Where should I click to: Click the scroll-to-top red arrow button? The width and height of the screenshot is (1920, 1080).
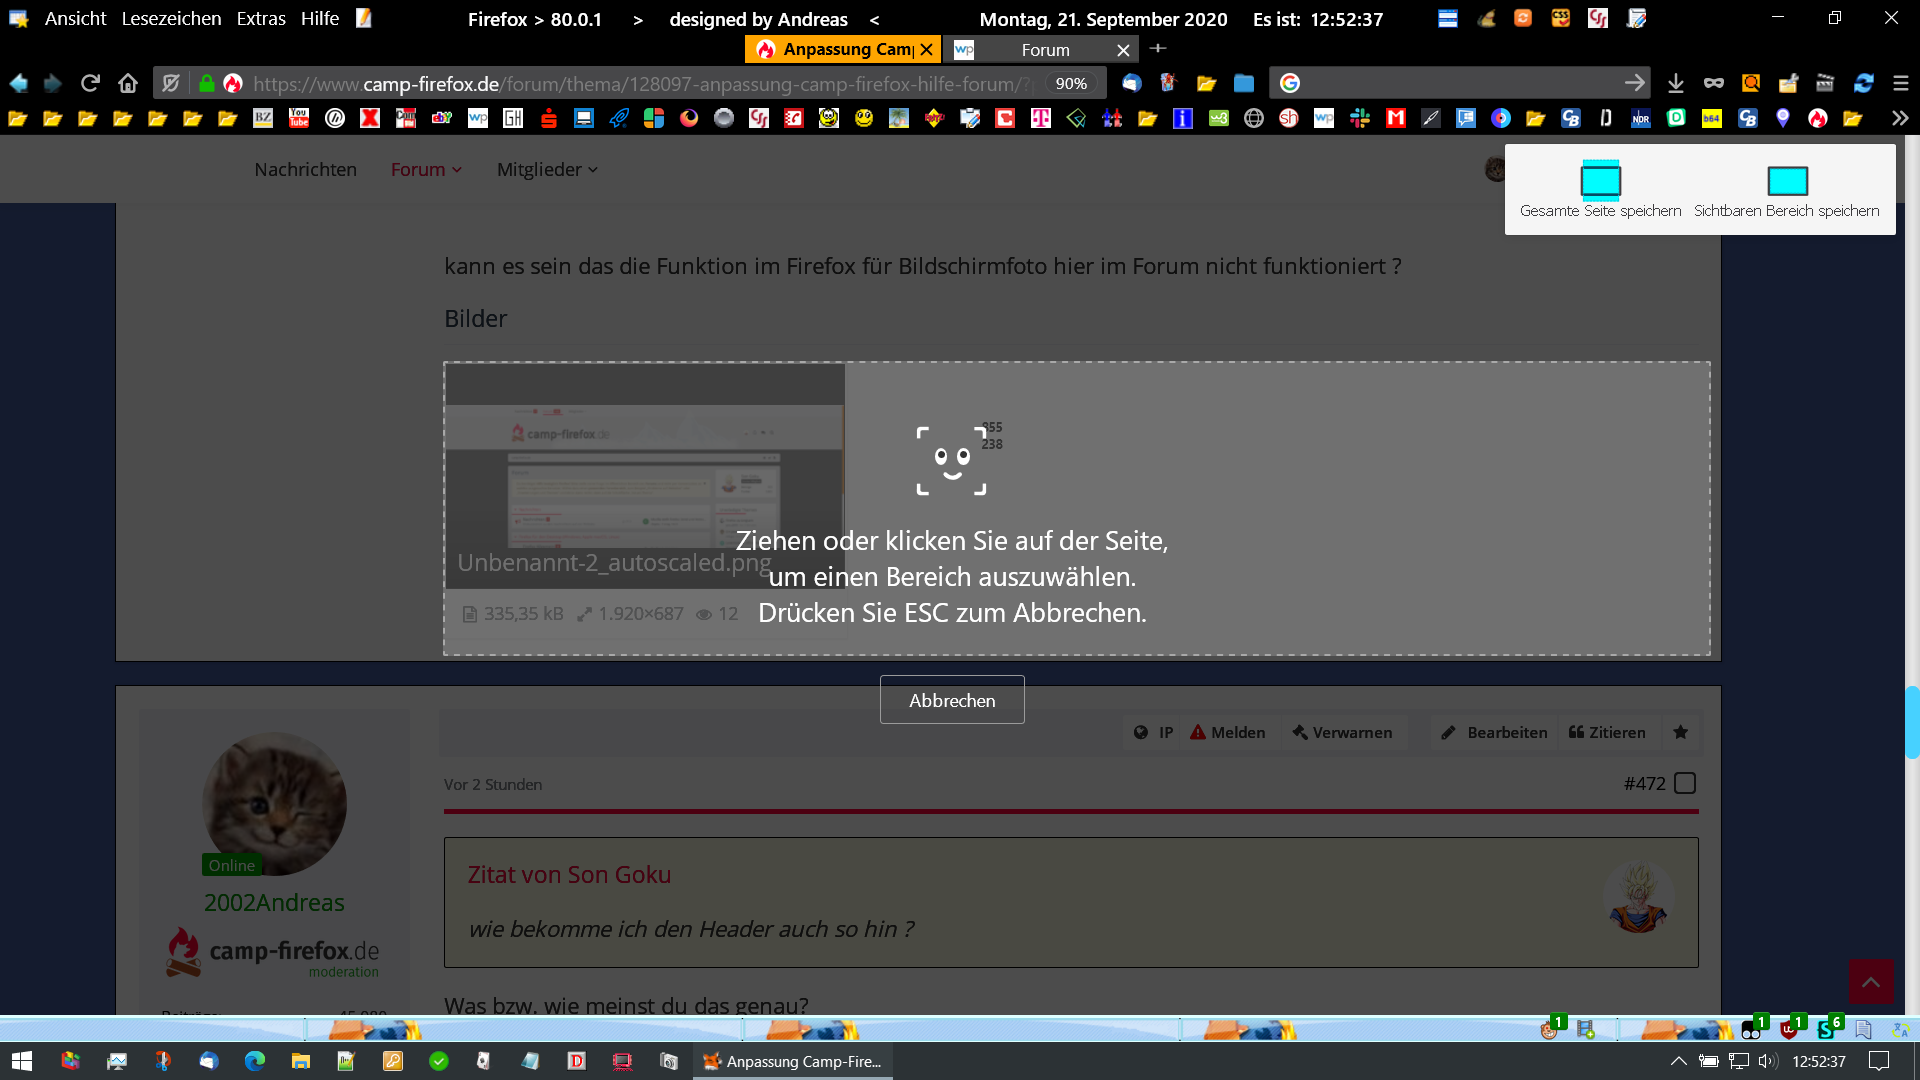pos(1871,982)
